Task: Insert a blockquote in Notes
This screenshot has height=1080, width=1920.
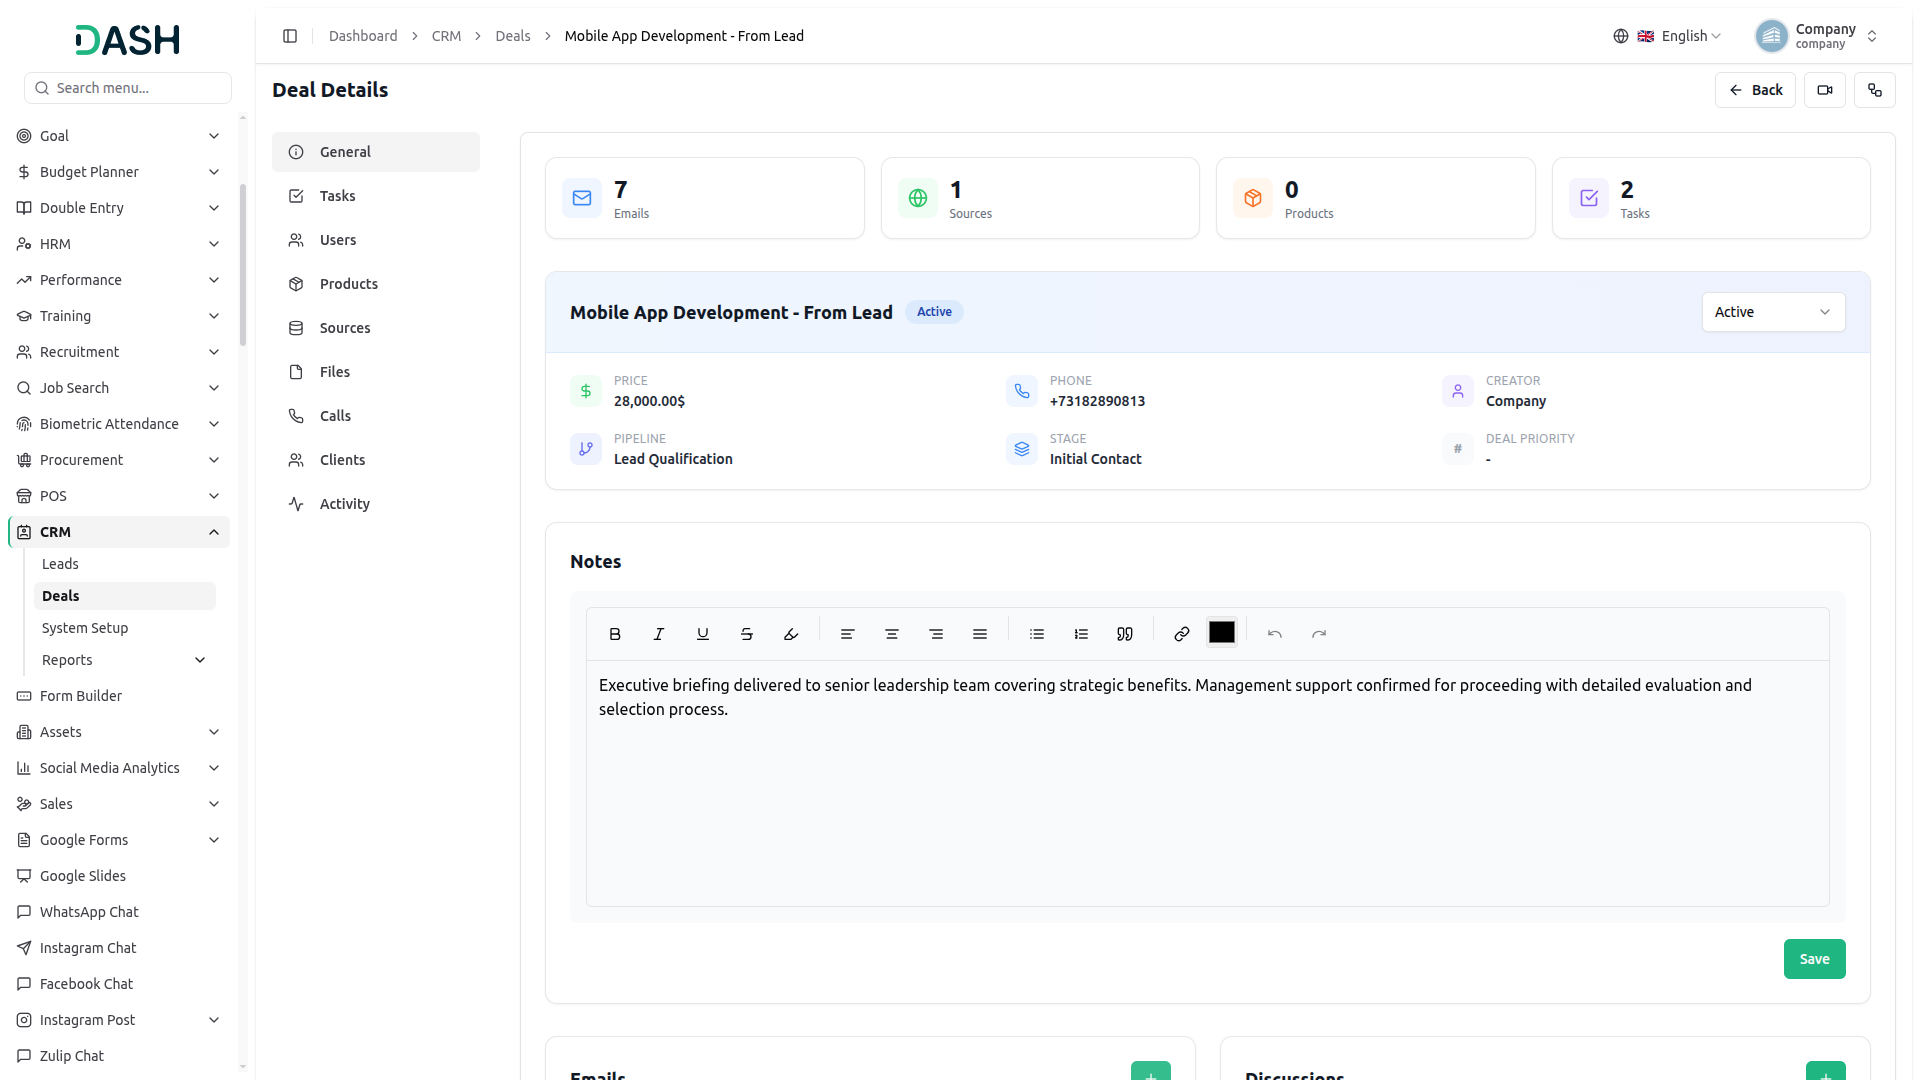Action: (1125, 634)
